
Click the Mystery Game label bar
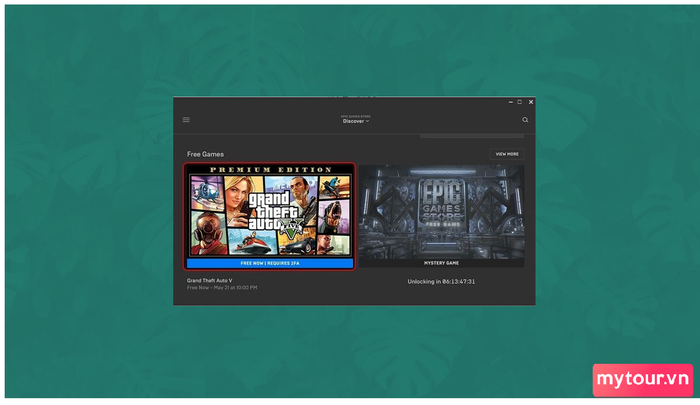442,263
